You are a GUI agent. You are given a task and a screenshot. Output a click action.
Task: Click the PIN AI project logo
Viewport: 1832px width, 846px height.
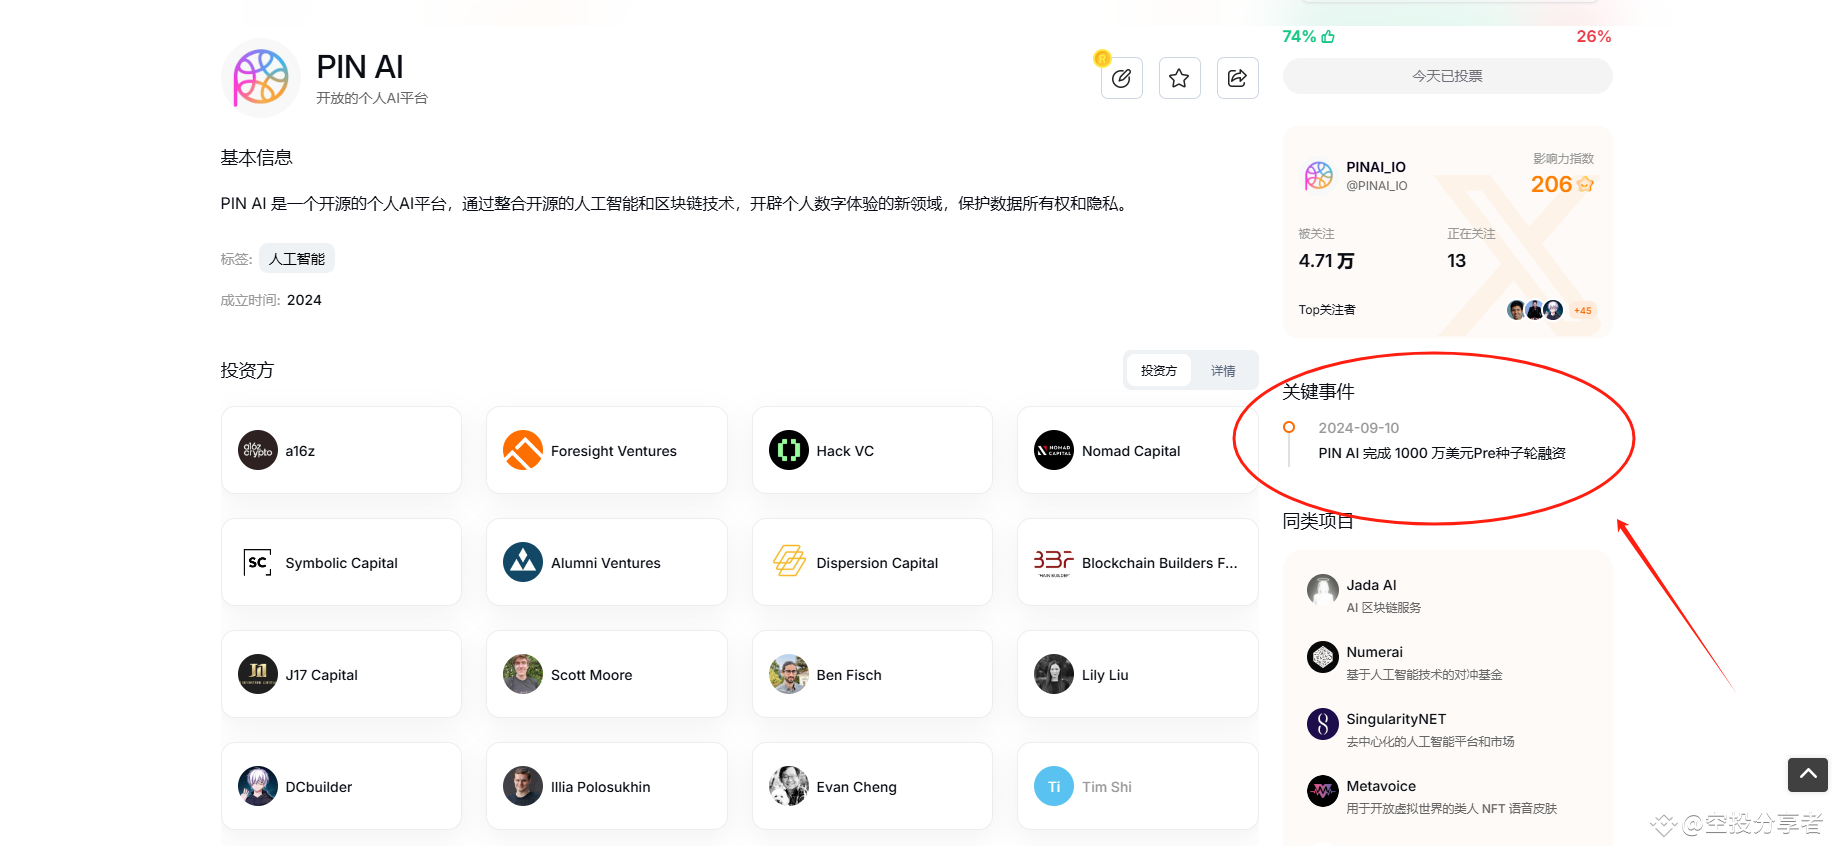point(260,78)
